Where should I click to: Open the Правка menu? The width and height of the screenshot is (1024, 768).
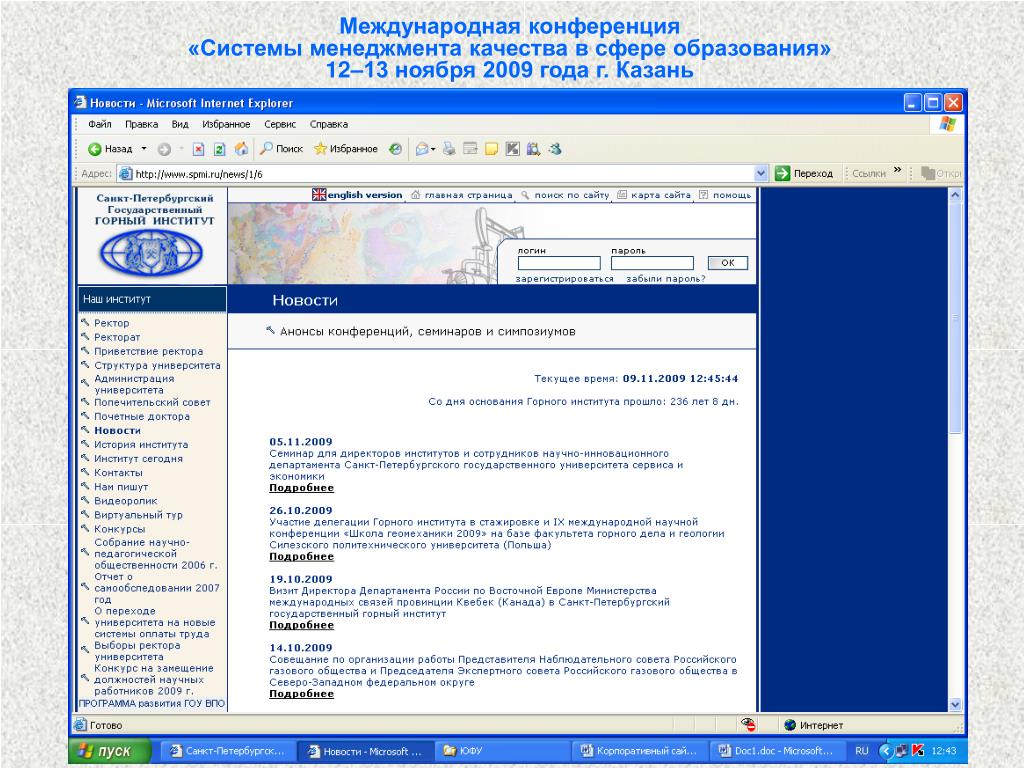[x=142, y=124]
